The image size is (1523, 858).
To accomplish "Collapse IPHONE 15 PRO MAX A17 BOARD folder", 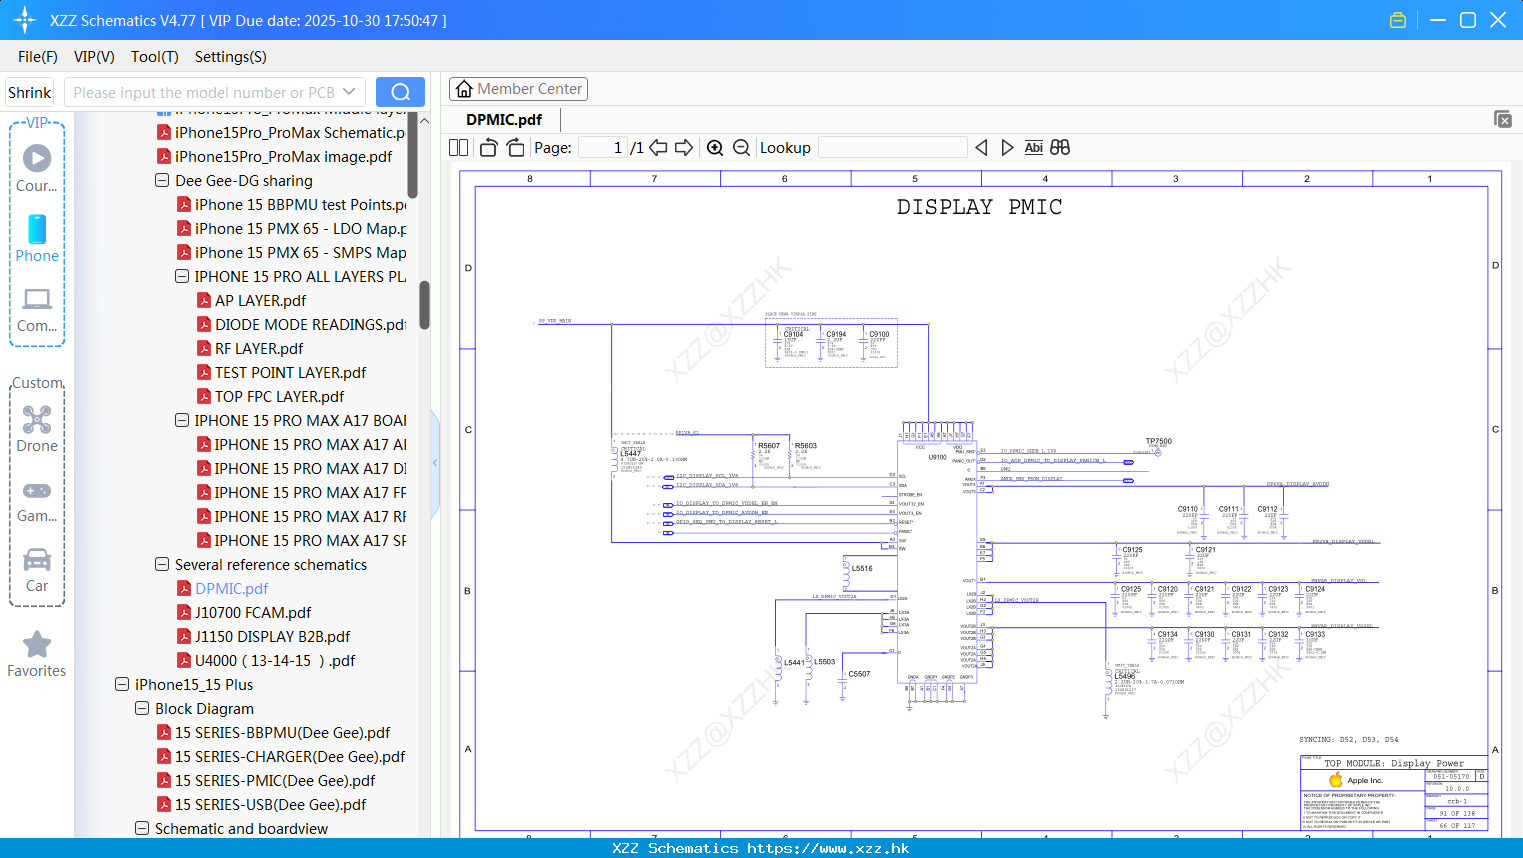I will pyautogui.click(x=182, y=420).
